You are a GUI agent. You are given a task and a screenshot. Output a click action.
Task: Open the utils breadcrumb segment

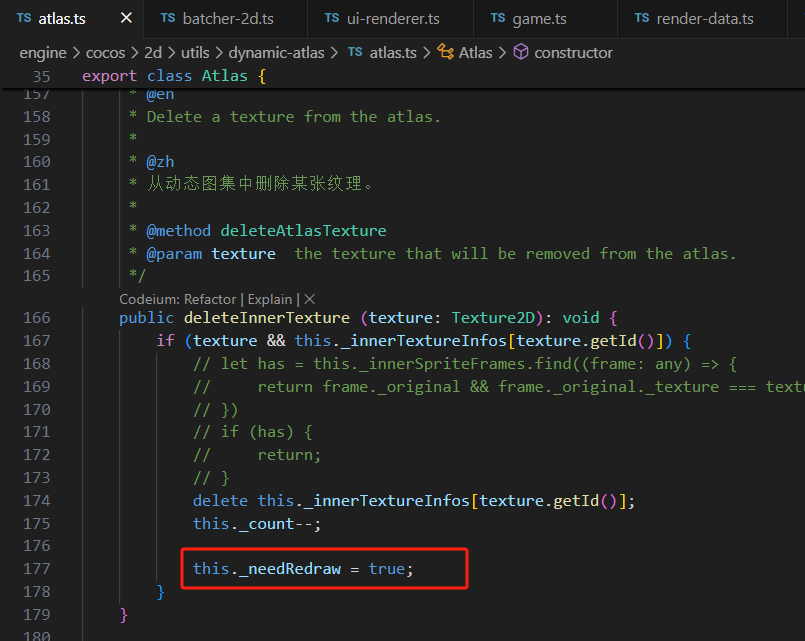point(195,52)
